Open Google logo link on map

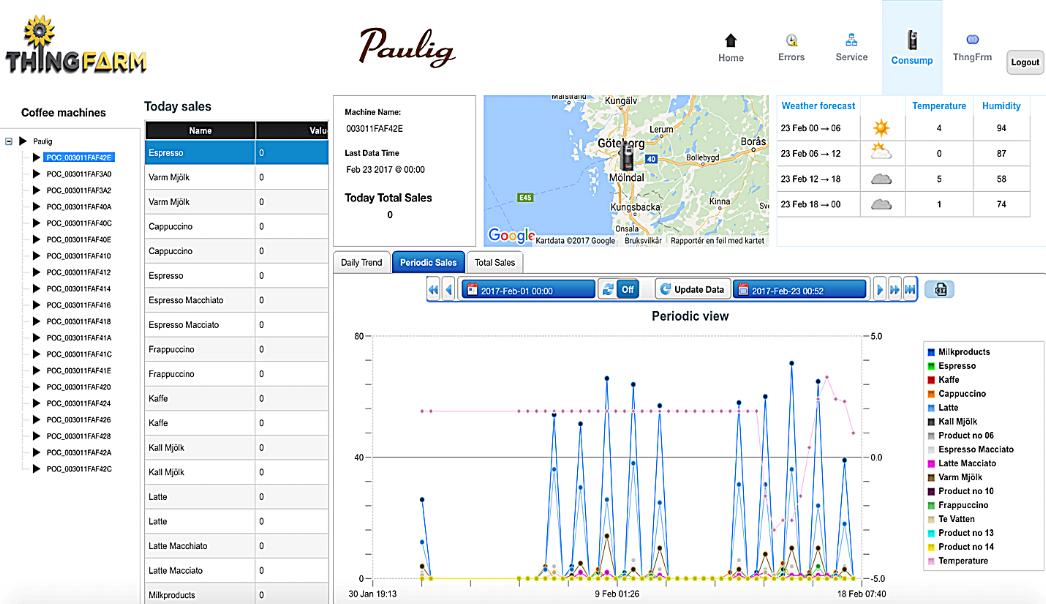pos(511,236)
